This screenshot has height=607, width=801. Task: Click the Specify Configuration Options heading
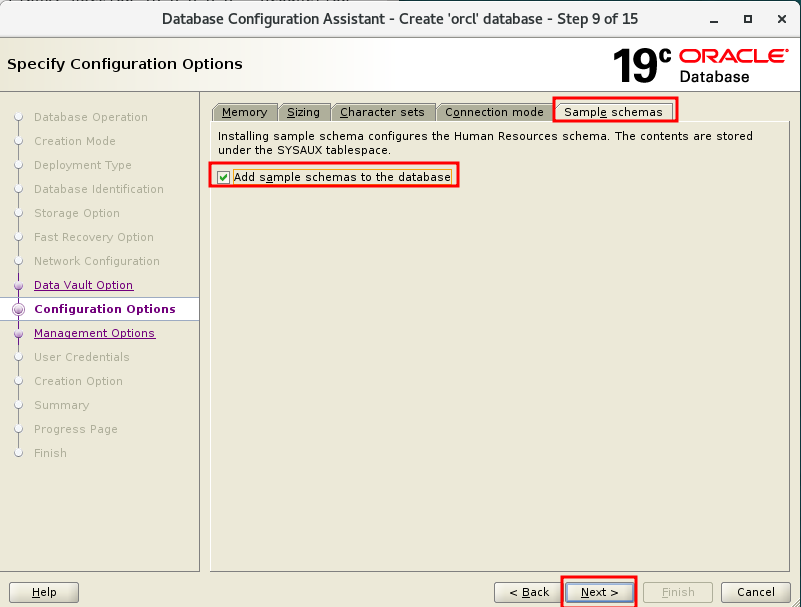coord(125,64)
